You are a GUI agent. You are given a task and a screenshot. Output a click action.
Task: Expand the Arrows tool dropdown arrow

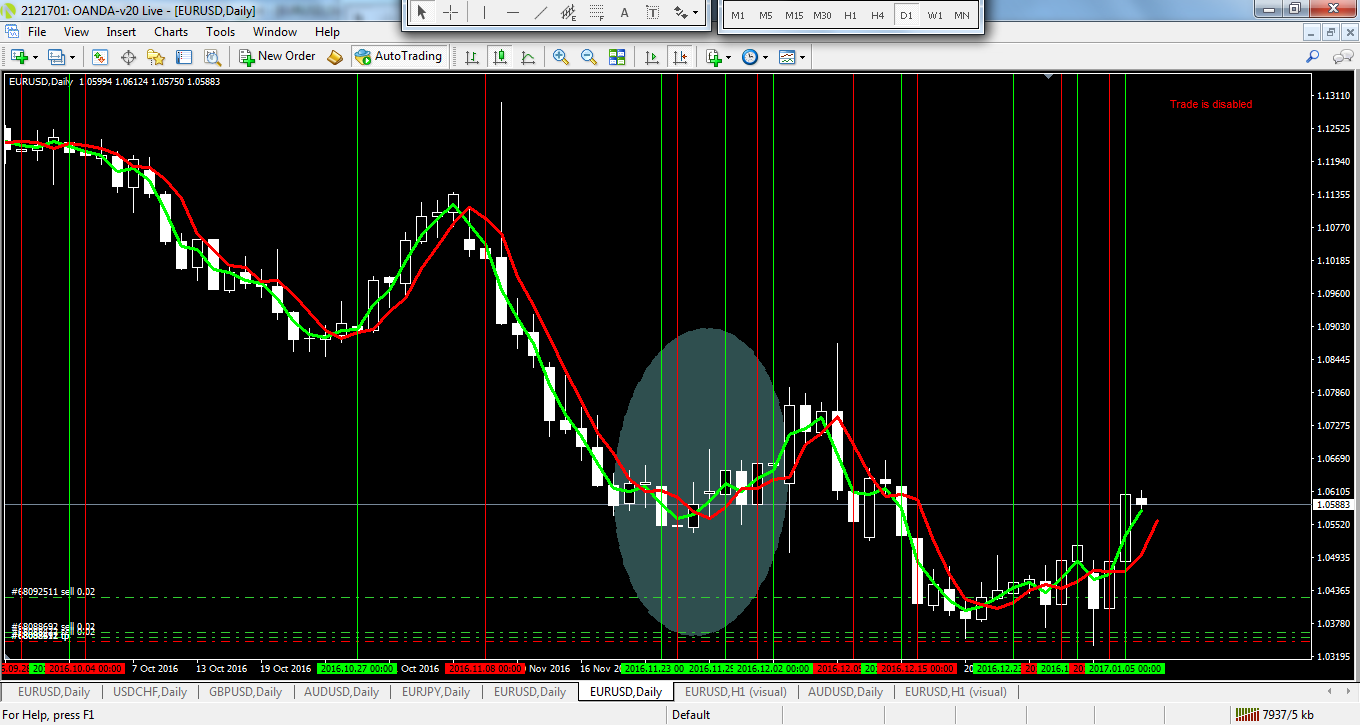click(x=695, y=13)
